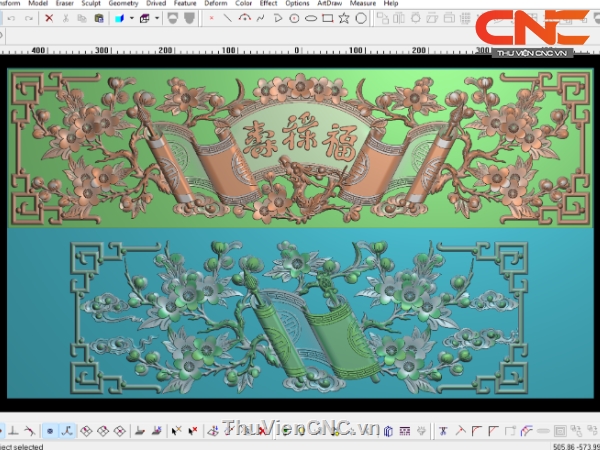The image size is (600, 450).
Task: Open the Measure menu
Action: pyautogui.click(x=364, y=4)
